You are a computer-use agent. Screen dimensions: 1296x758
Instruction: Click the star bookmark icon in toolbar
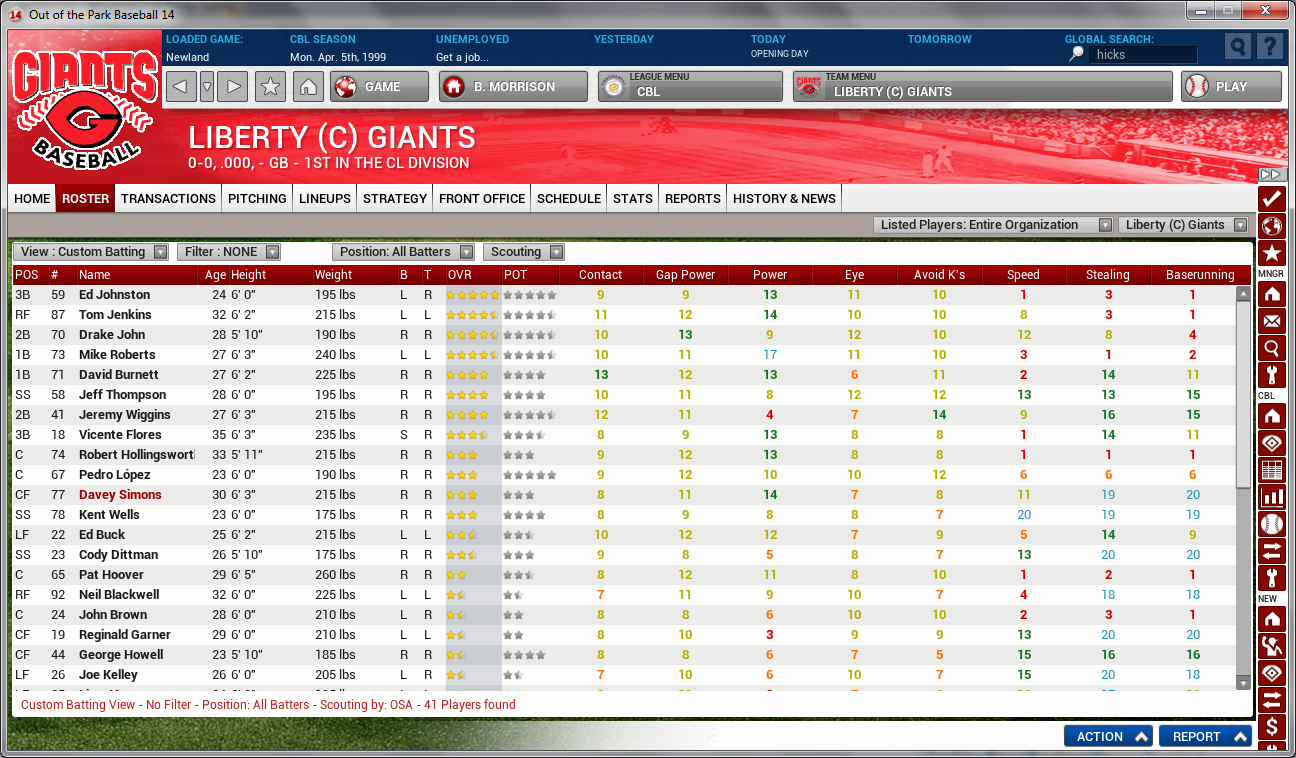click(x=270, y=87)
